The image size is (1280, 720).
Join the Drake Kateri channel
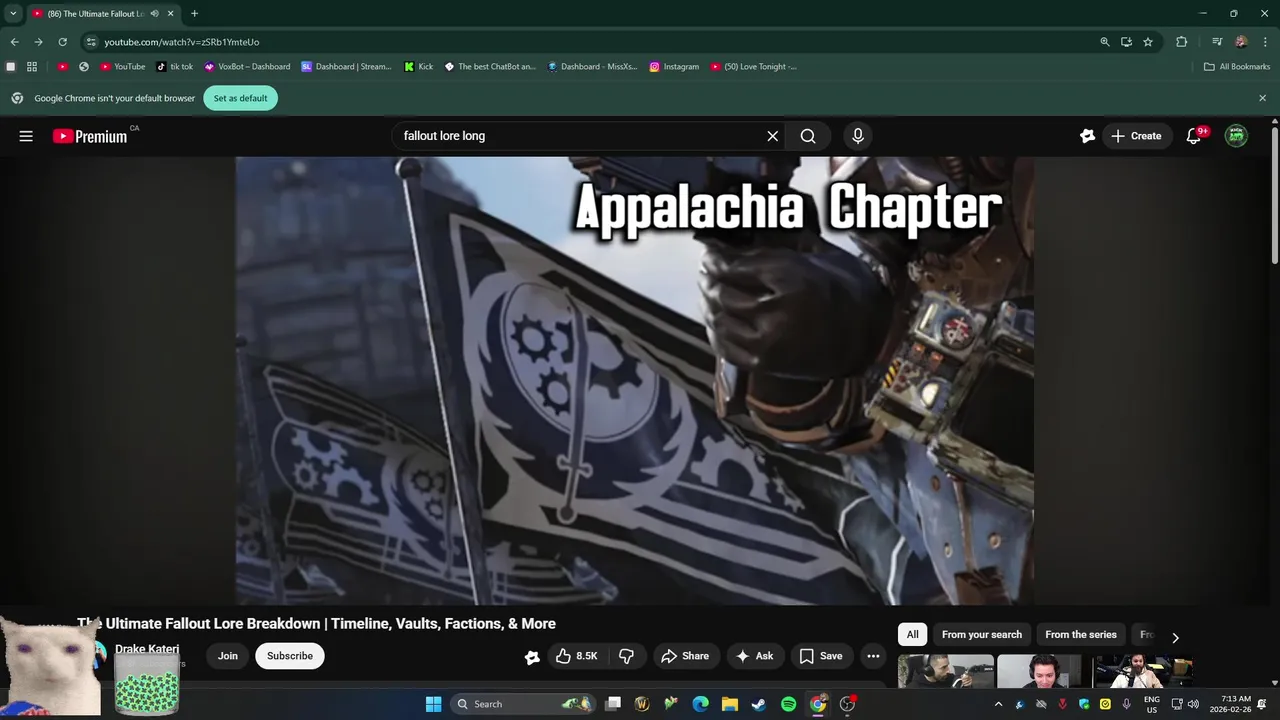[228, 656]
